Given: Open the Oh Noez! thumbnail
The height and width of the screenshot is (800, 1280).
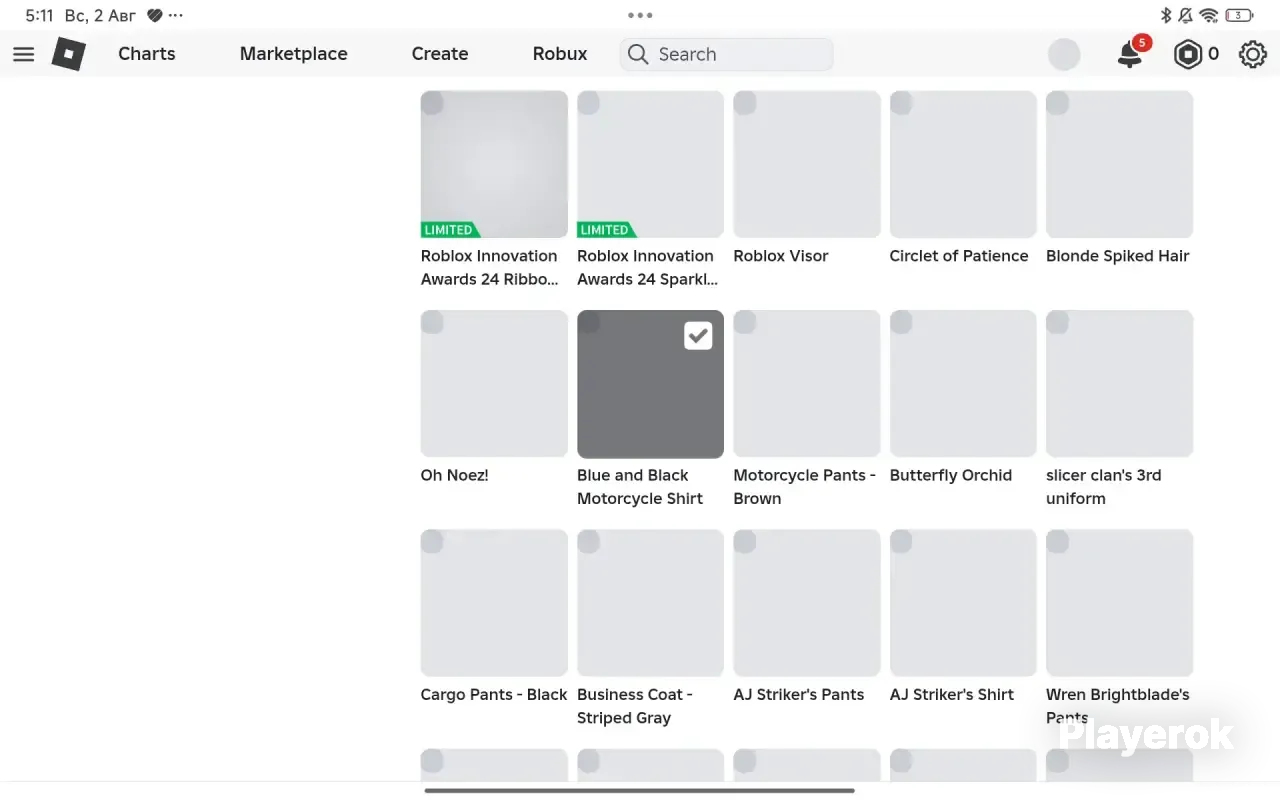Looking at the screenshot, I should (x=494, y=384).
